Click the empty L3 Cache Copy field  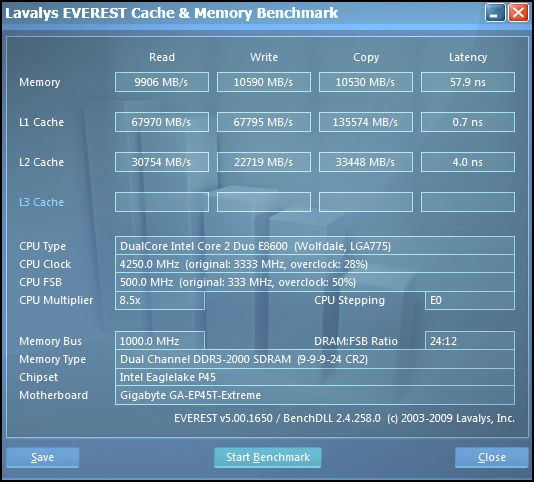pyautogui.click(x=366, y=202)
